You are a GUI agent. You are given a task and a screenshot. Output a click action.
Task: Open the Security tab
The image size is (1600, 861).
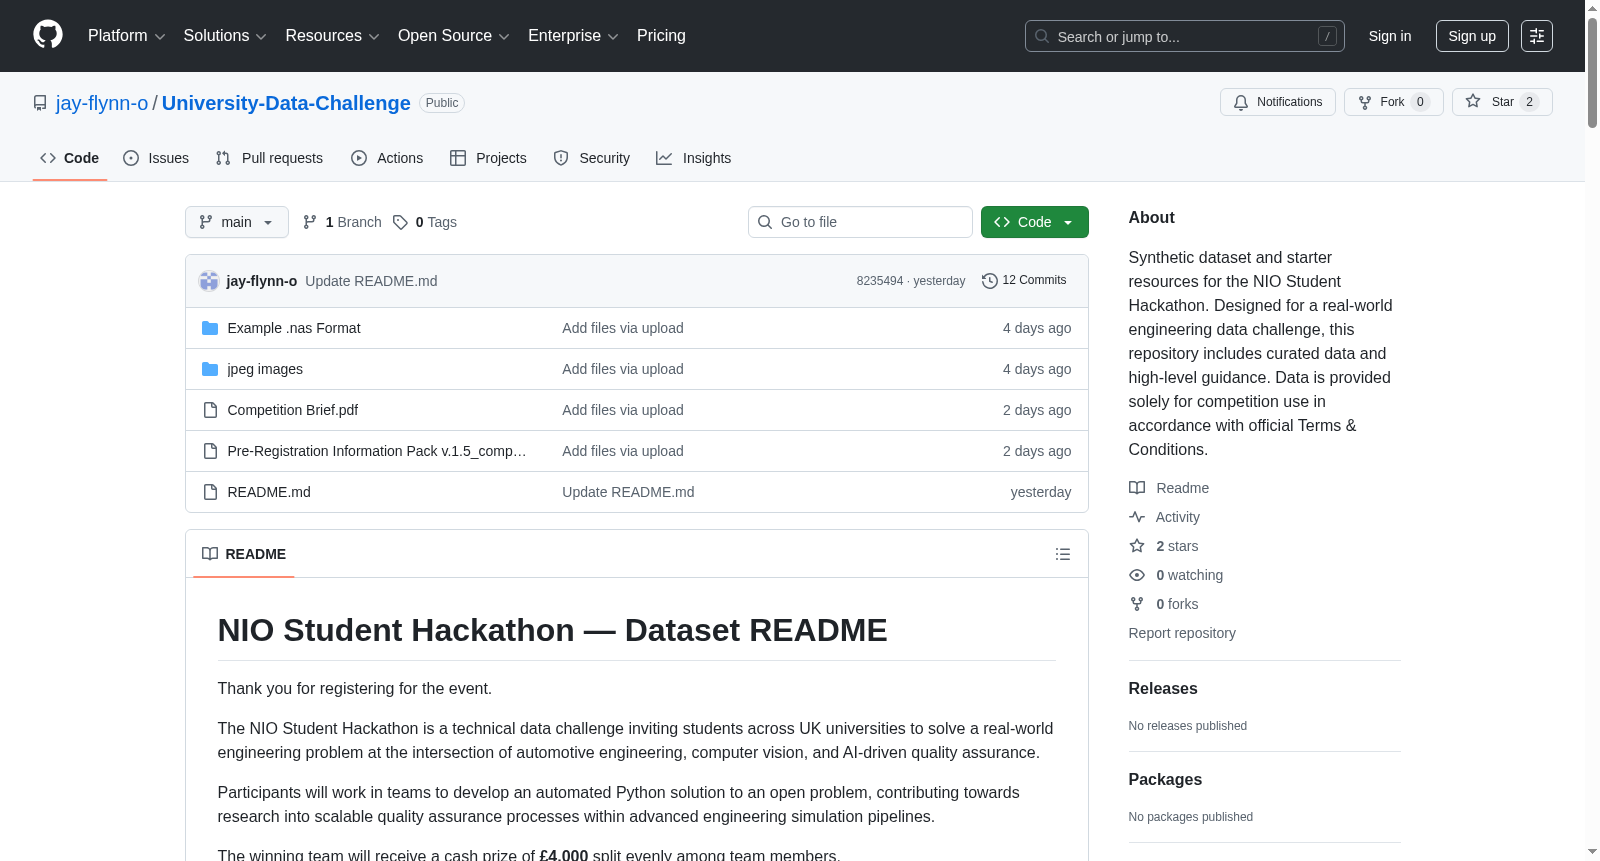click(x=592, y=158)
